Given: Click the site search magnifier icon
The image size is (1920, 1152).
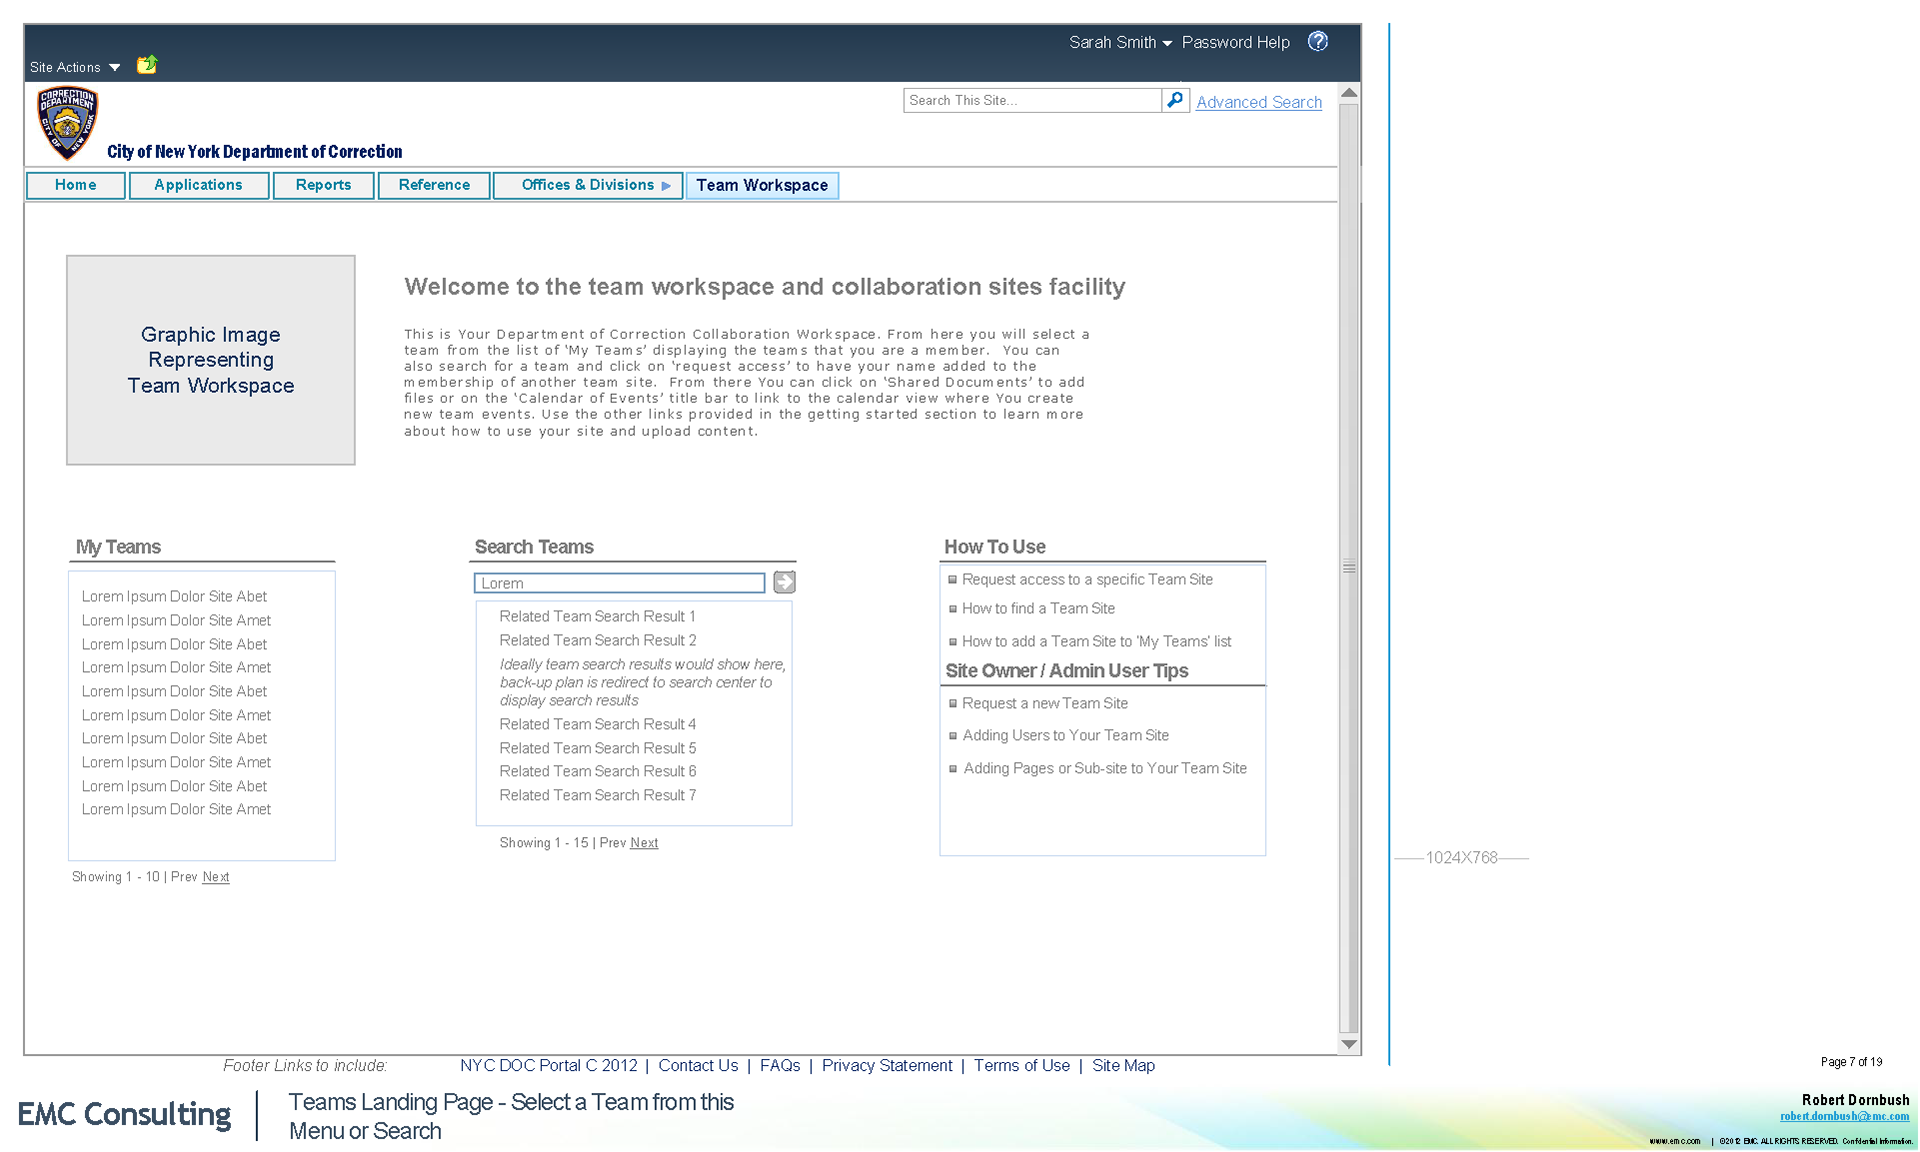Looking at the screenshot, I should [1175, 100].
